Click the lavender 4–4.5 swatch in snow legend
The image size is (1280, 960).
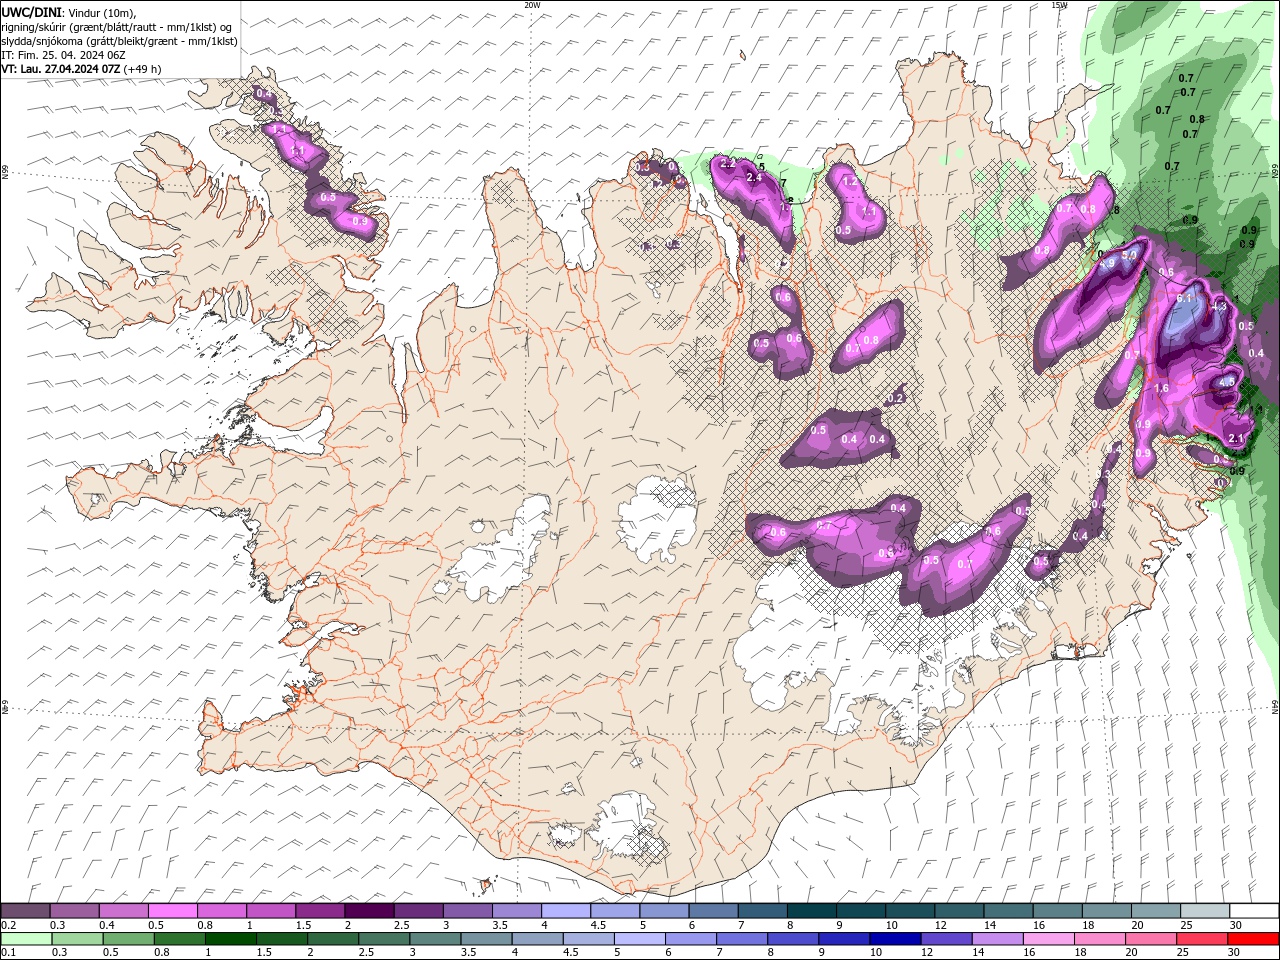click(565, 911)
